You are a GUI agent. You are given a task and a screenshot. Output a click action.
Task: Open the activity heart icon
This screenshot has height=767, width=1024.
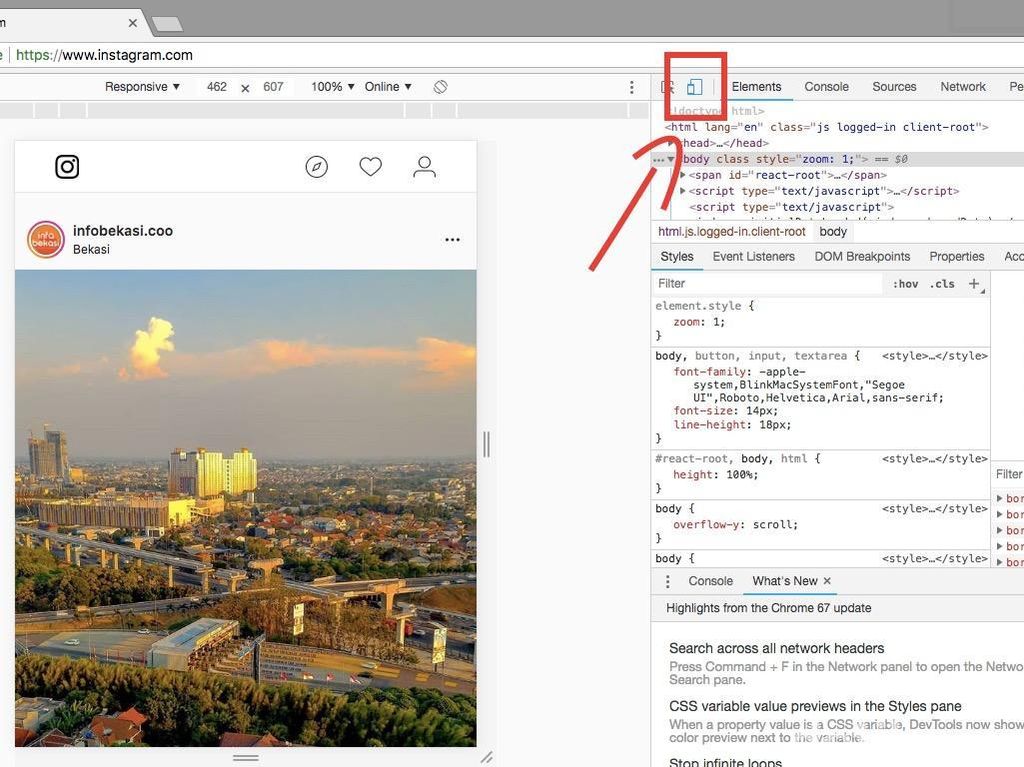click(370, 167)
